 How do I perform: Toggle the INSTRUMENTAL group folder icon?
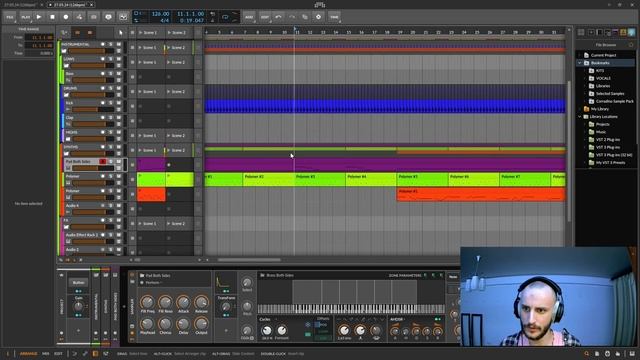click(65, 51)
